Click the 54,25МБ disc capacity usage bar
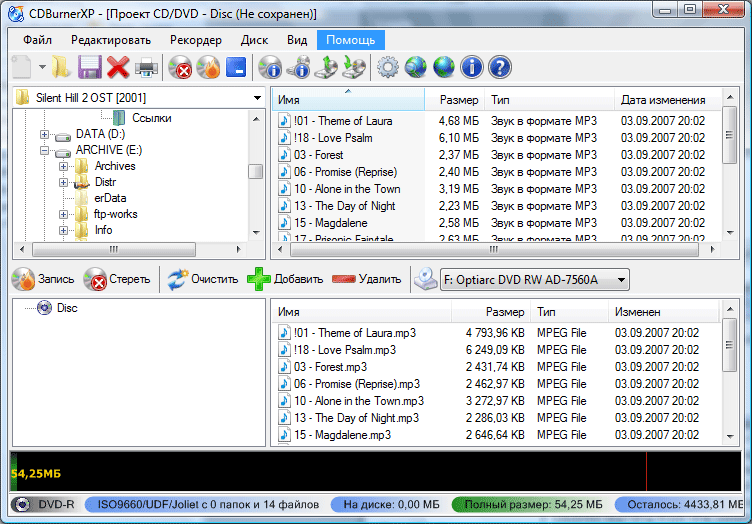 pyautogui.click(x=376, y=472)
